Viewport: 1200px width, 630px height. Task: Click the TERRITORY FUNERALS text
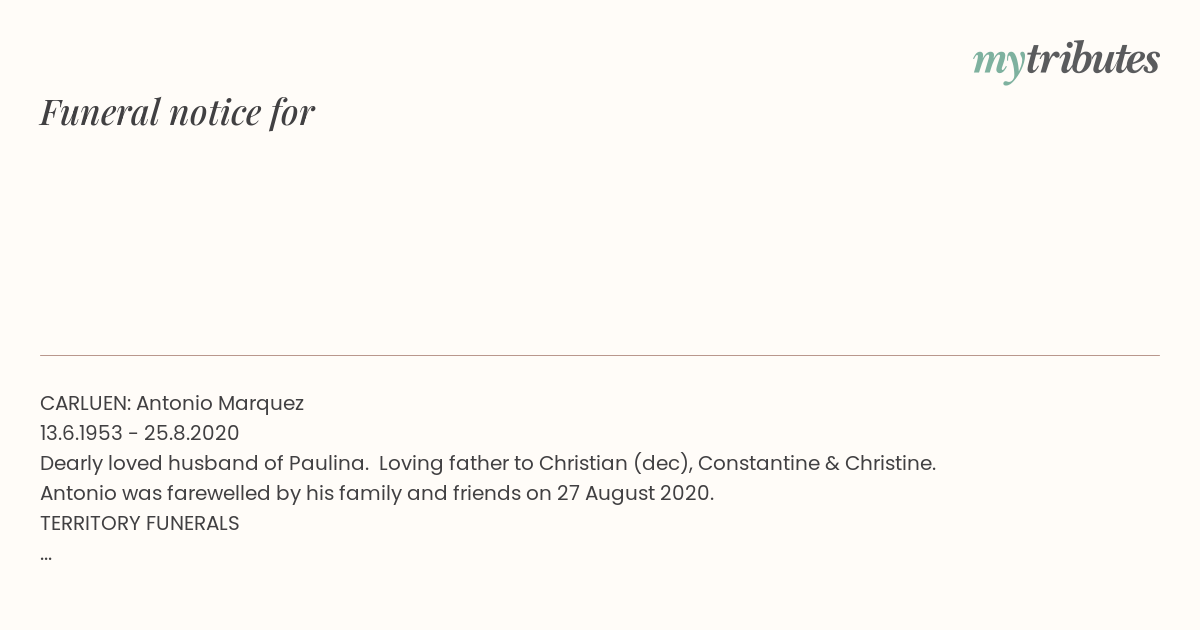140,523
